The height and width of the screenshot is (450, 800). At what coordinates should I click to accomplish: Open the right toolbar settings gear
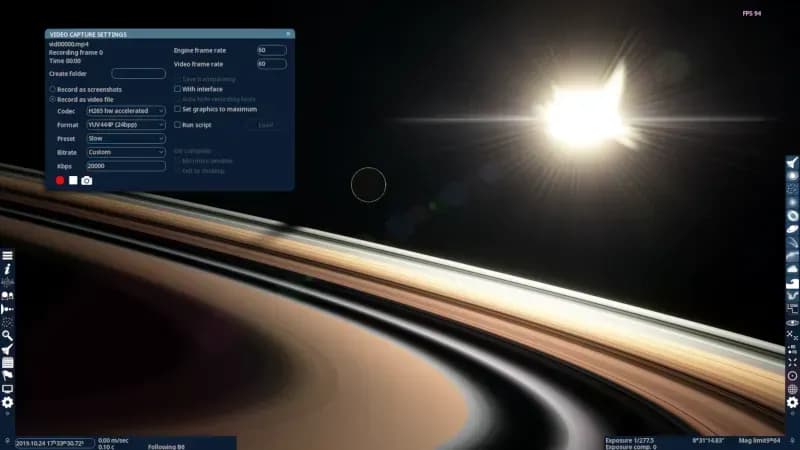[792, 402]
